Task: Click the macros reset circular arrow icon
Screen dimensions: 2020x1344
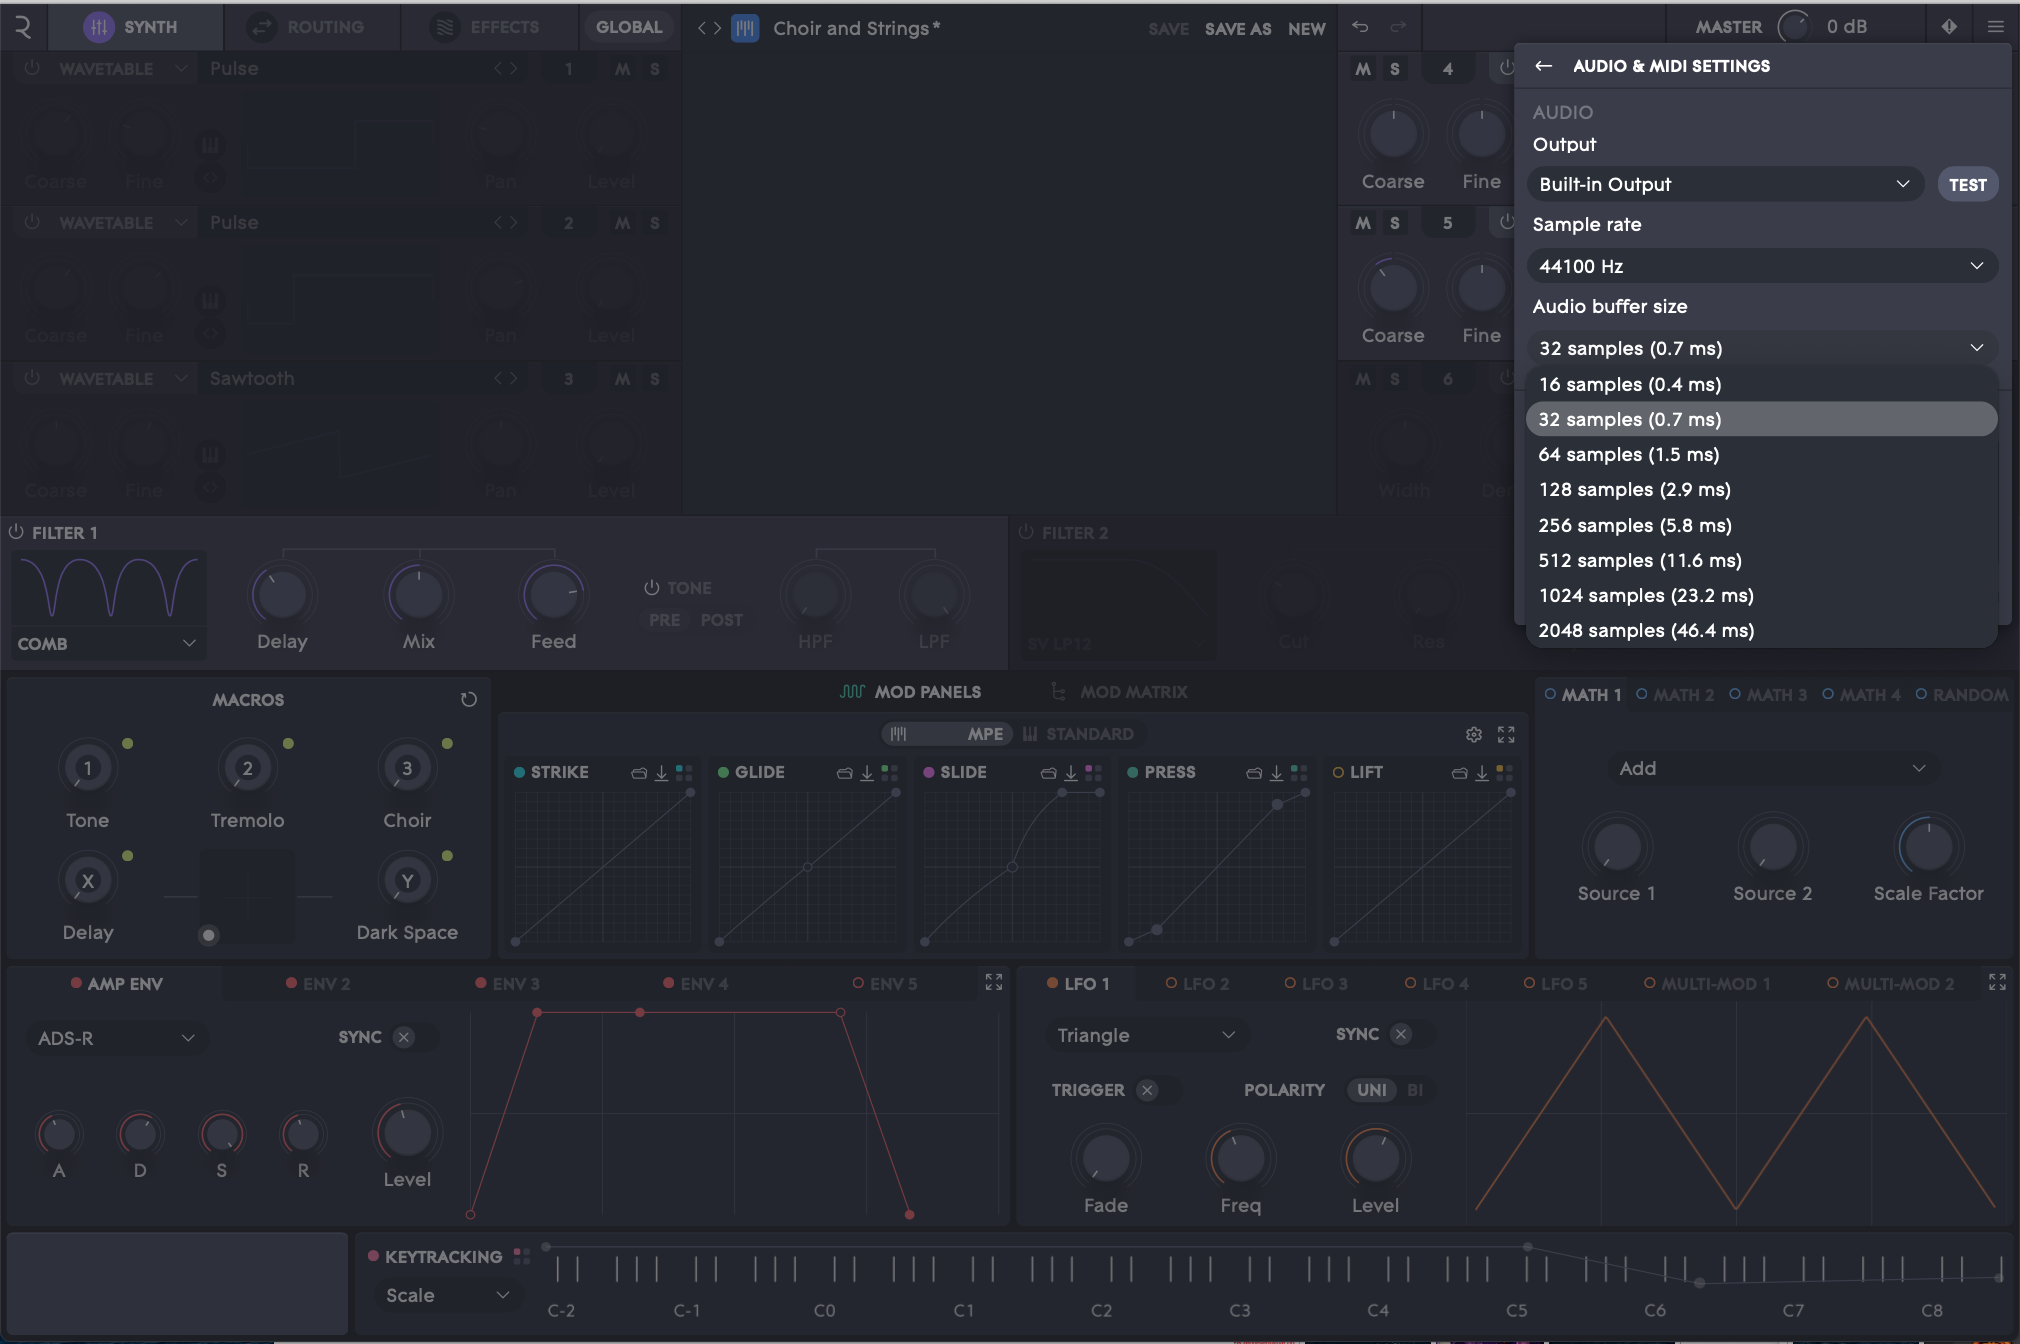Action: (x=468, y=700)
